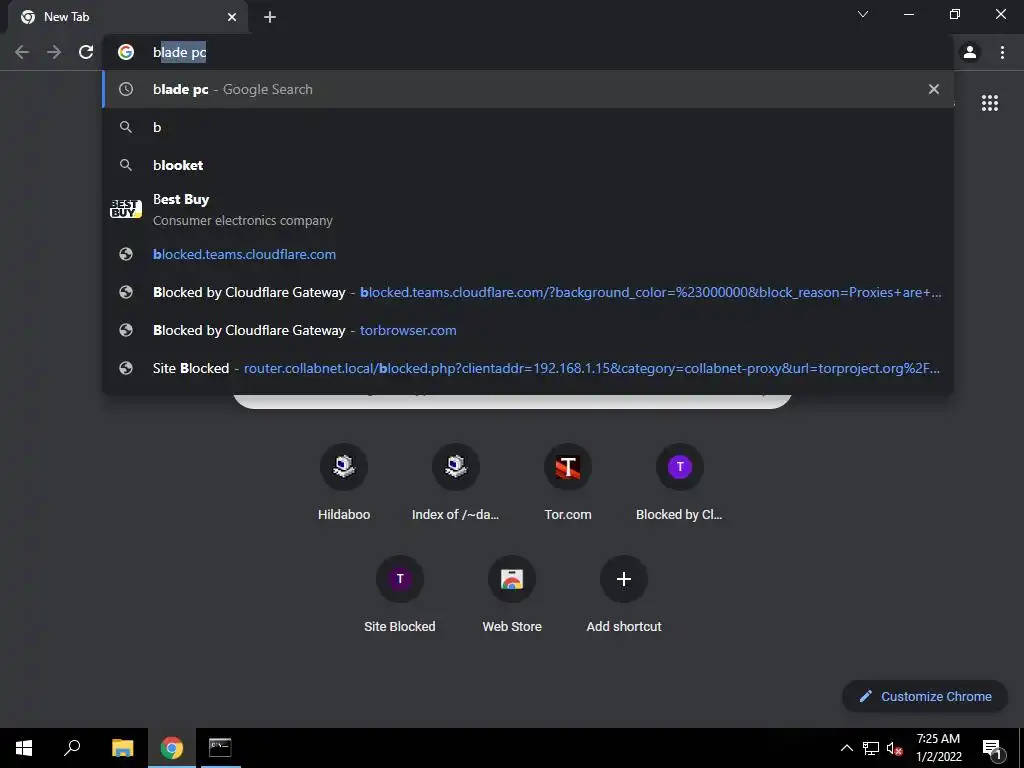
Task: Select the 'b' search suggestion
Action: click(x=528, y=127)
